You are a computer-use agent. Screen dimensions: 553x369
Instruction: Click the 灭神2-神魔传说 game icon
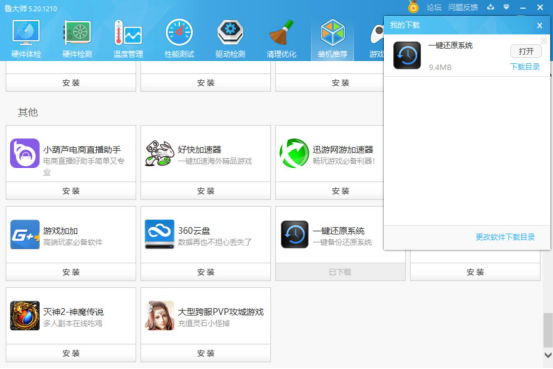[x=25, y=315]
